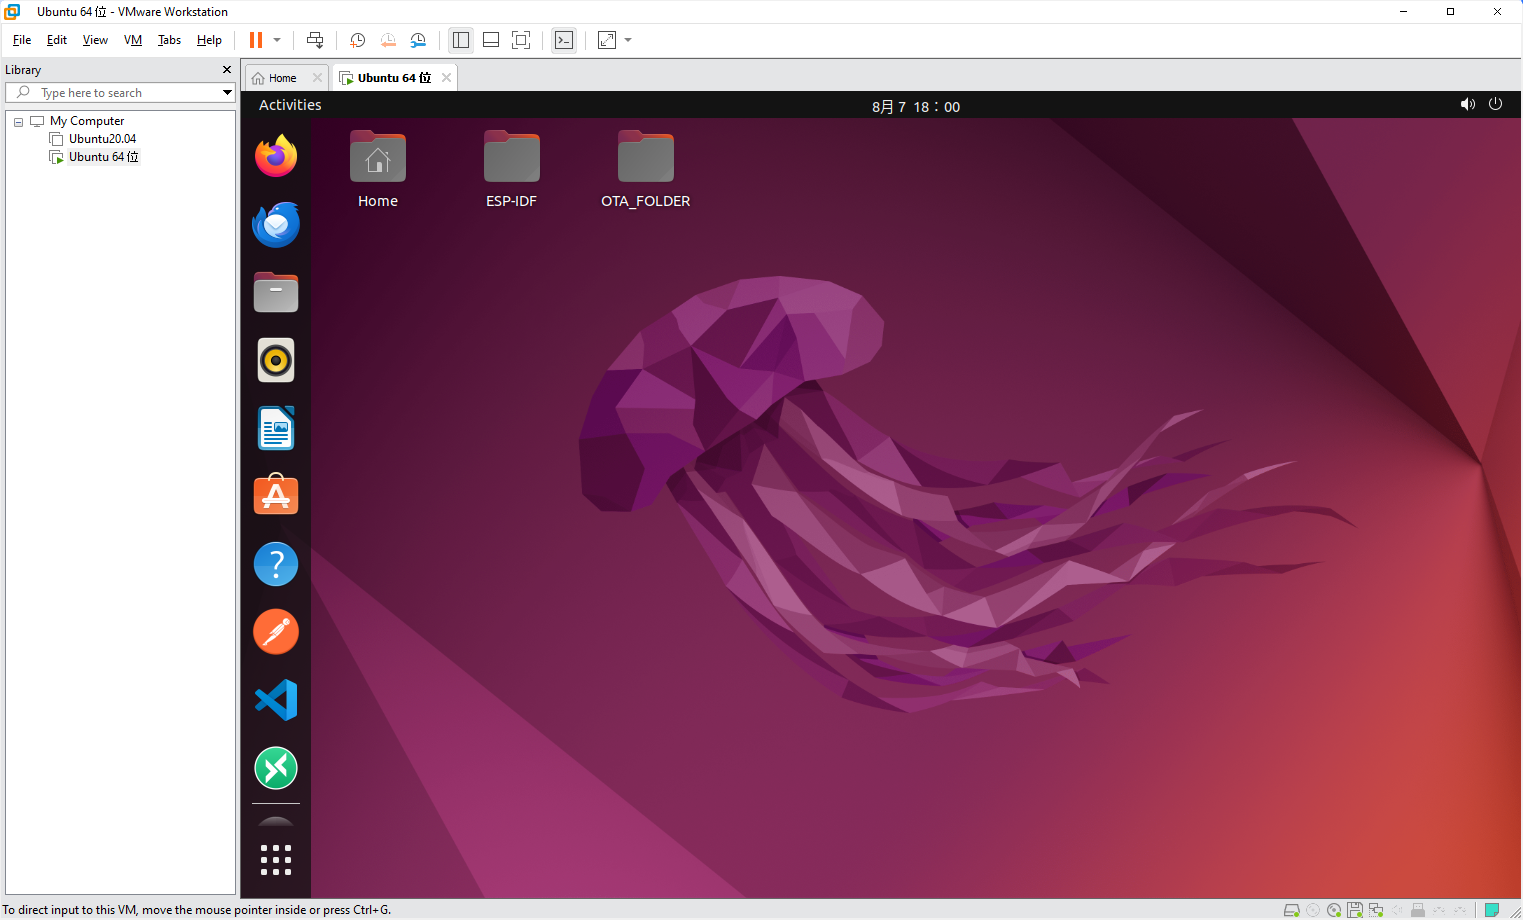Open Ubuntu Software from the dock
The width and height of the screenshot is (1523, 920).
click(276, 495)
